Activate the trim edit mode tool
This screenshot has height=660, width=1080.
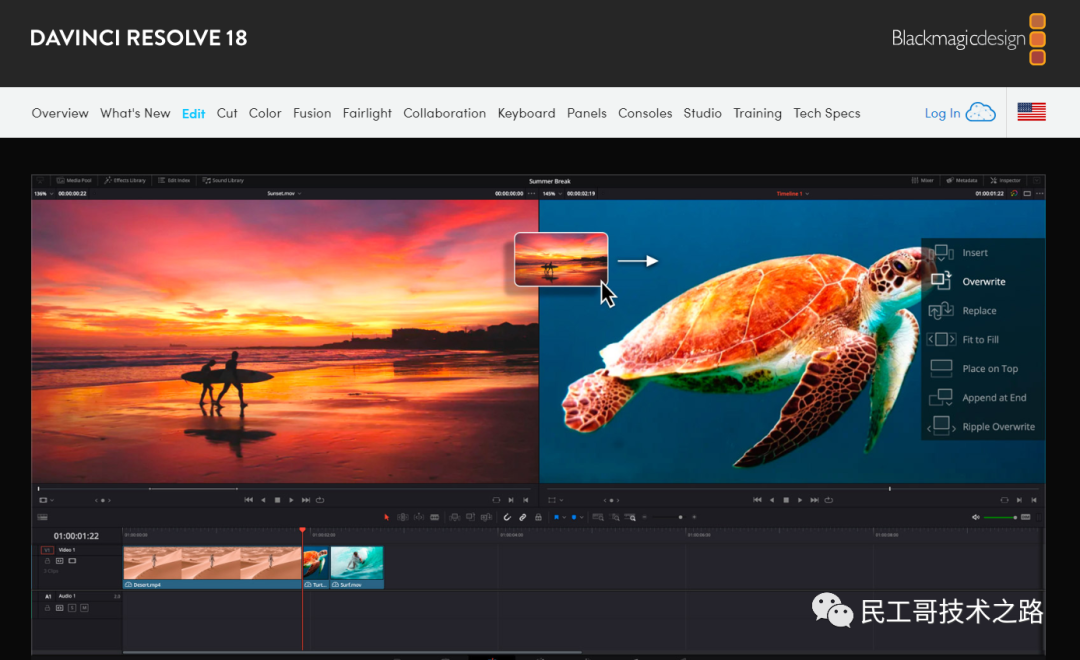click(x=403, y=517)
